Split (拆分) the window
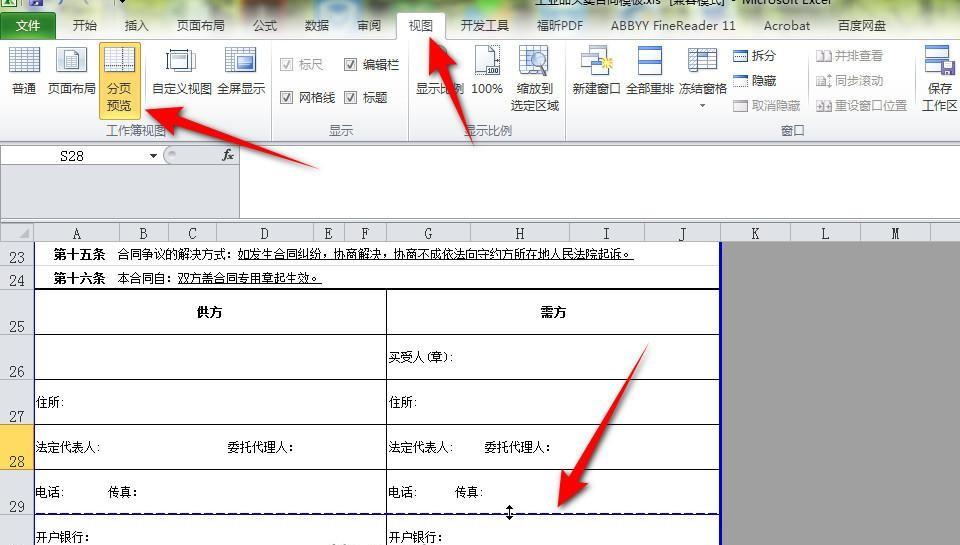Image resolution: width=960 pixels, height=545 pixels. pyautogui.click(x=754, y=56)
